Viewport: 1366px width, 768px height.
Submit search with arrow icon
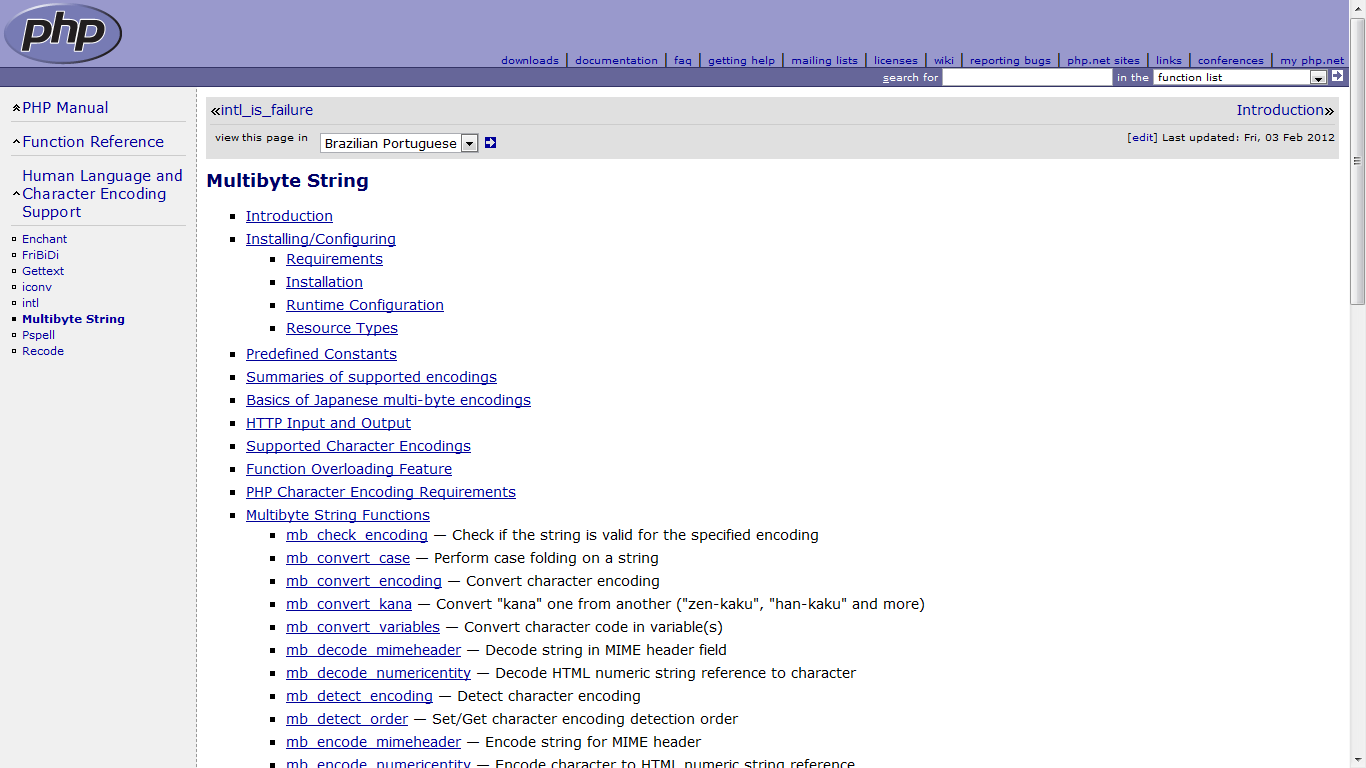click(x=1337, y=76)
